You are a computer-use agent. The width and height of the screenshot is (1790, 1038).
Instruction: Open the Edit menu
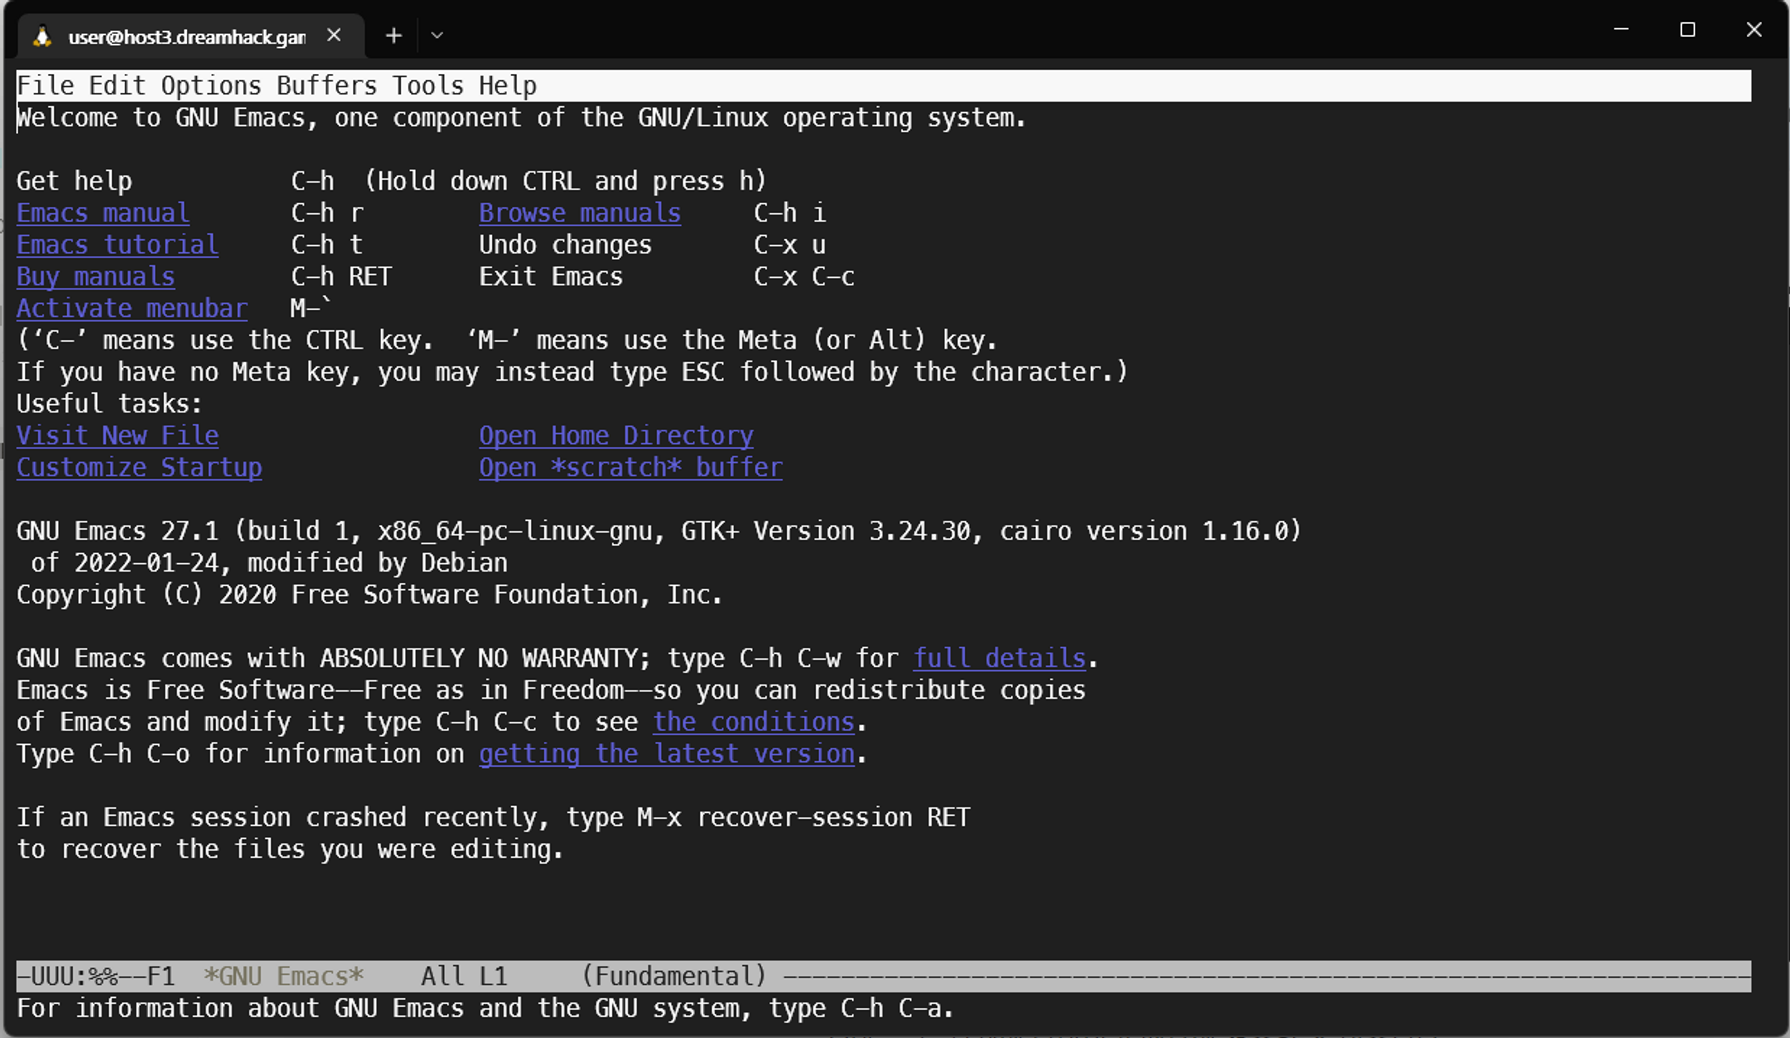point(117,86)
